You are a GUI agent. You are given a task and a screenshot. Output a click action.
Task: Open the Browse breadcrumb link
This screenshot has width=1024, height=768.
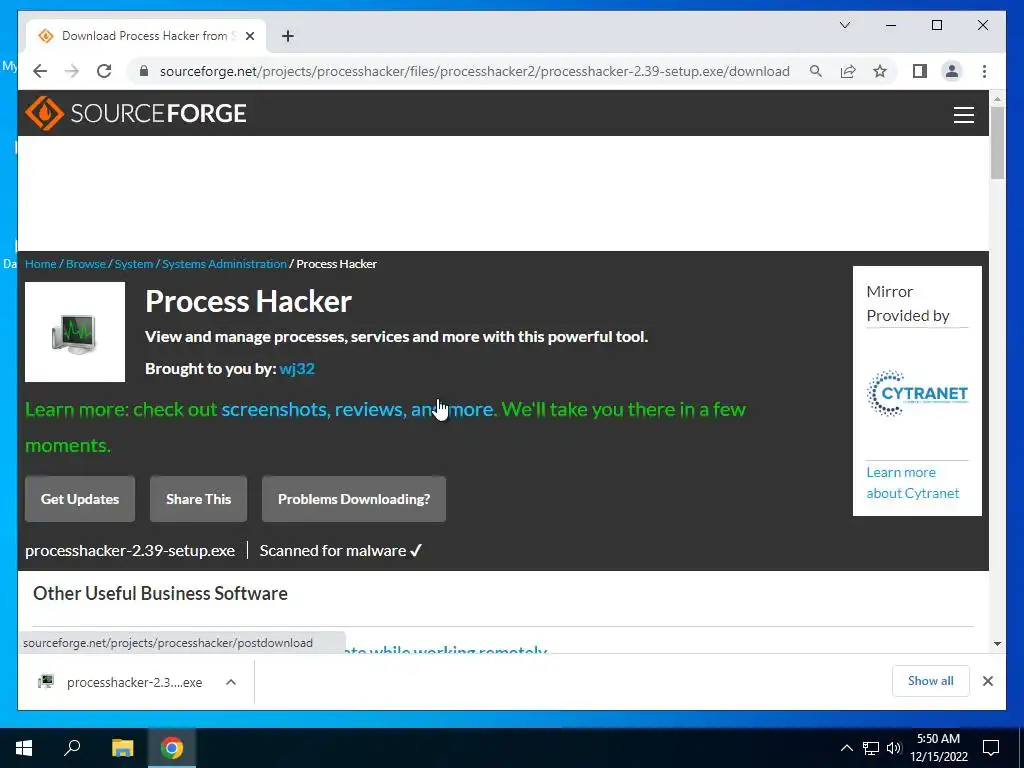pos(86,264)
